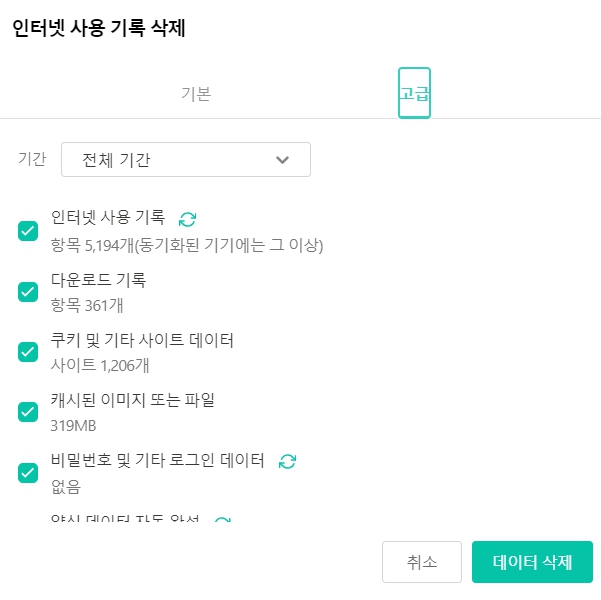Viewport: 601px width, 600px height.
Task: Click sync icon beside 인터넷 사용 기록
Action: (187, 219)
